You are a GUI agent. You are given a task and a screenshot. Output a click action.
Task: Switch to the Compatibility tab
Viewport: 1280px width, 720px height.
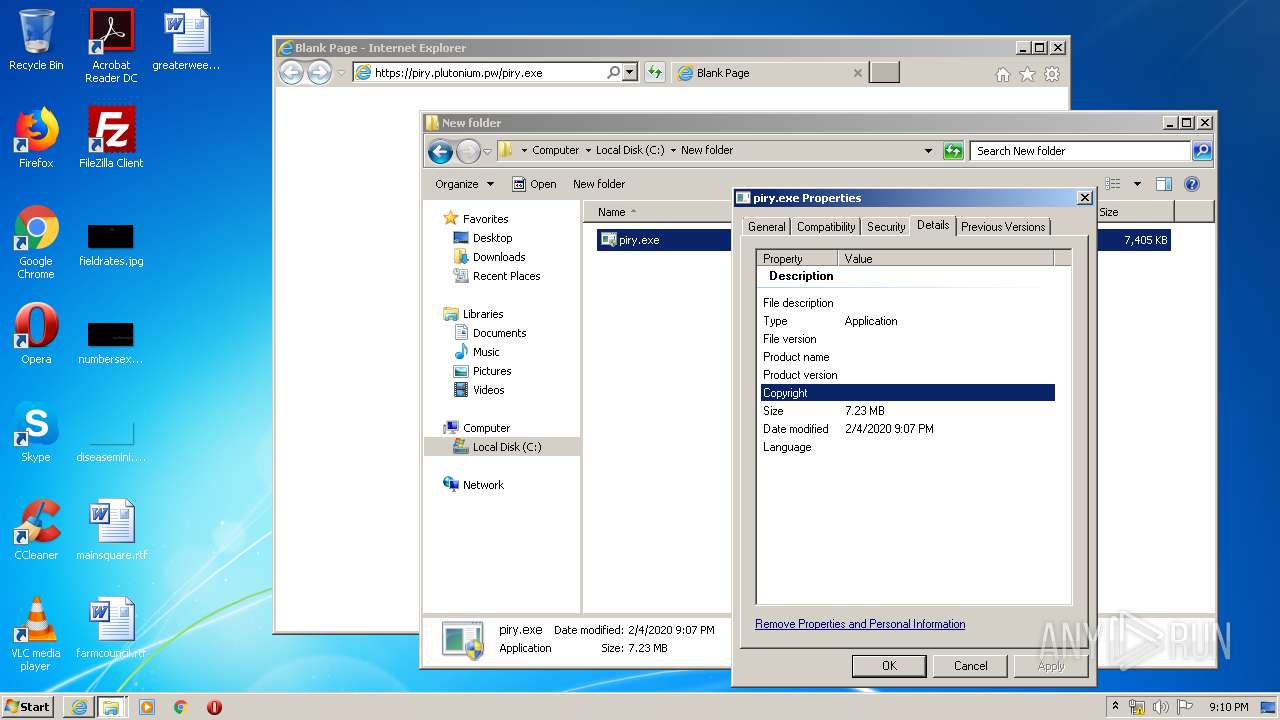coord(826,227)
